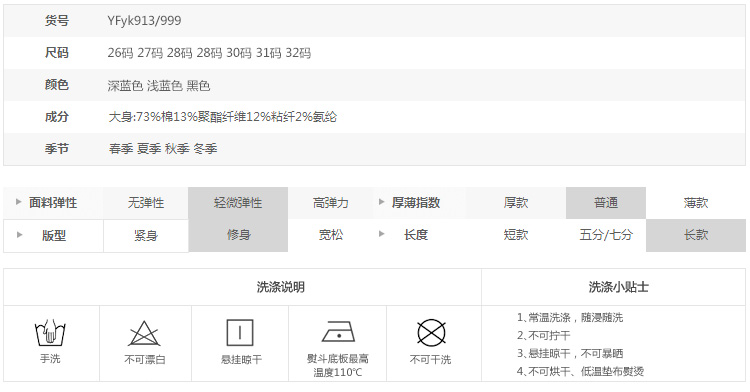Image resolution: width=750 pixels, height=392 pixels.
Task: Click the 熨斗底板最高温度110℃ caption
Action: pos(338,366)
